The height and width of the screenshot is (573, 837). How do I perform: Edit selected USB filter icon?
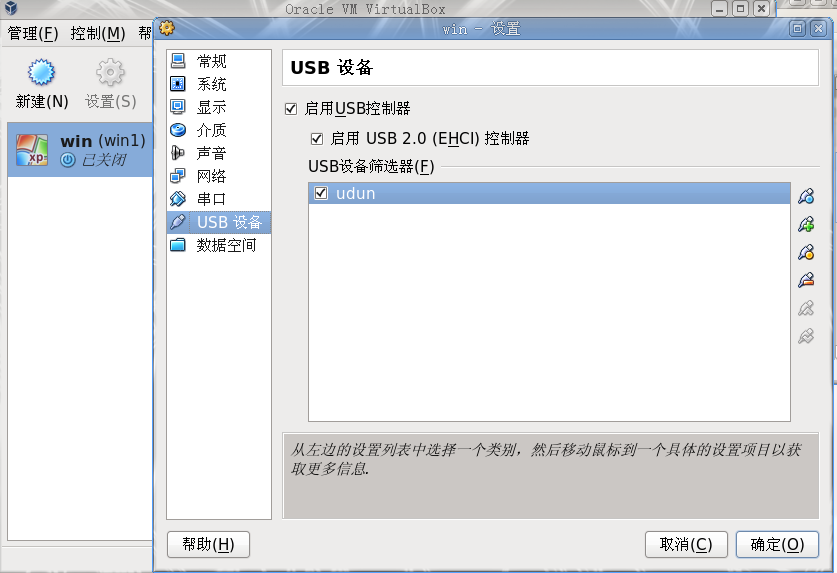tap(806, 252)
